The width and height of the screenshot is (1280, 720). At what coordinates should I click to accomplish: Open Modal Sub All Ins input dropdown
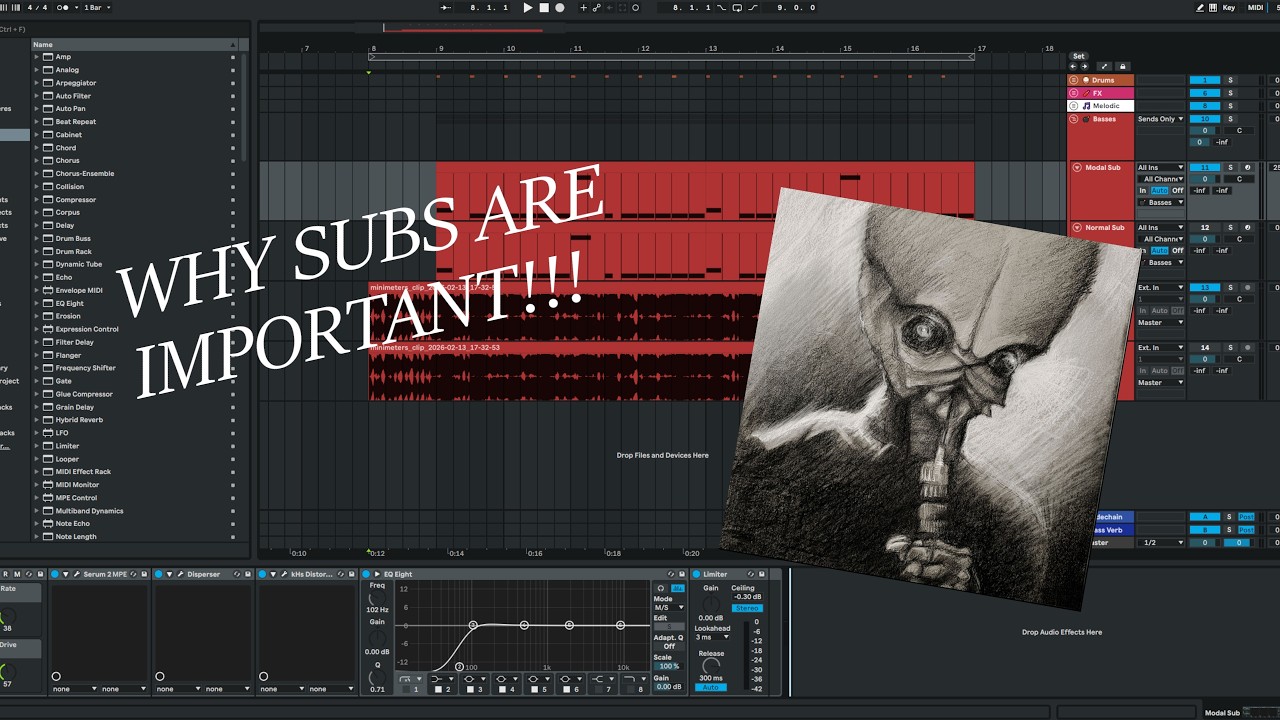(x=1160, y=167)
